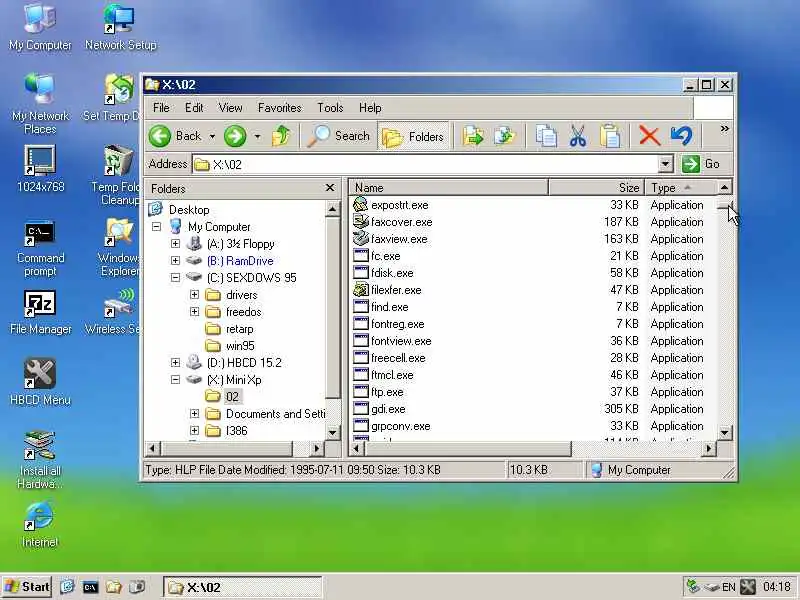The width and height of the screenshot is (800, 600).
Task: Select the faxcover.exe file icon
Action: pyautogui.click(x=361, y=221)
